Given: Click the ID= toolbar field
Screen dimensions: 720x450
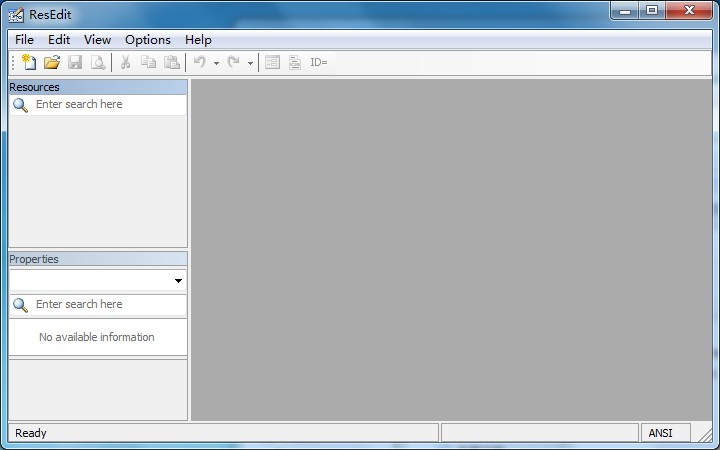Looking at the screenshot, I should click(x=319, y=62).
